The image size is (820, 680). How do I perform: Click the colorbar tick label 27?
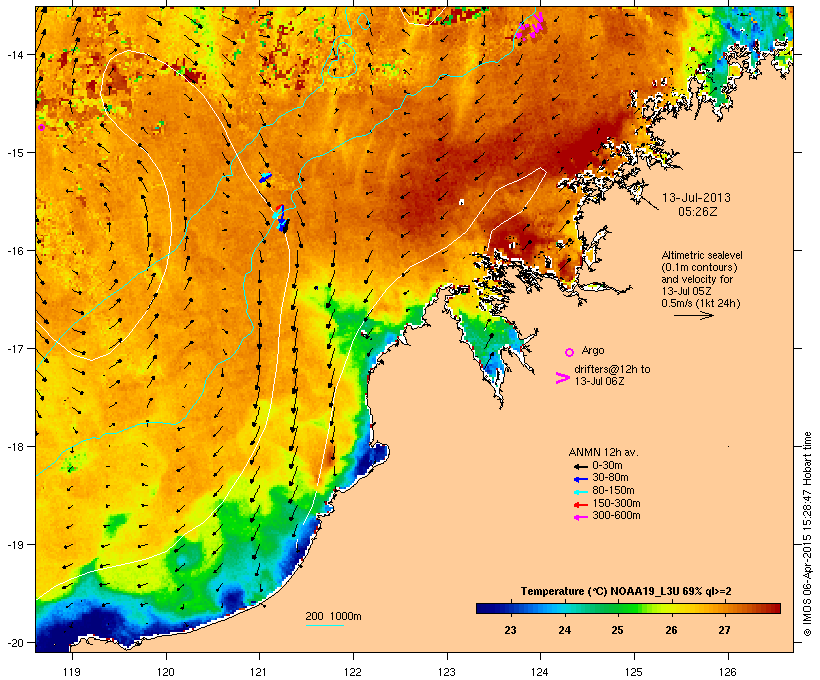tap(724, 630)
